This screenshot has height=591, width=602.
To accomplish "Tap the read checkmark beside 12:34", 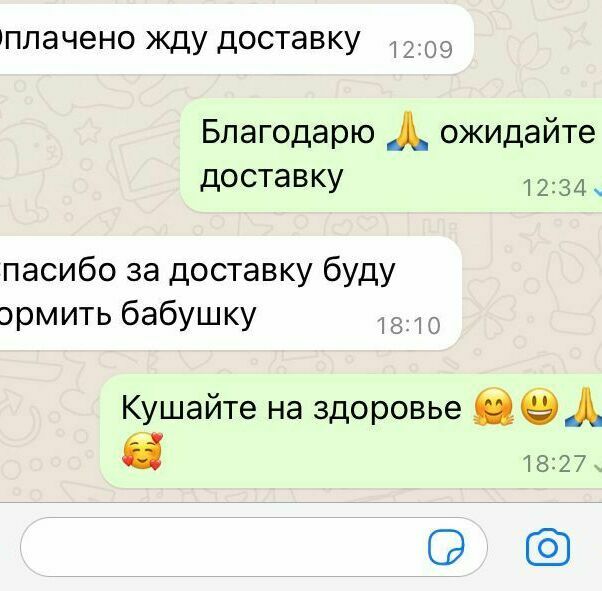I will click(x=597, y=190).
